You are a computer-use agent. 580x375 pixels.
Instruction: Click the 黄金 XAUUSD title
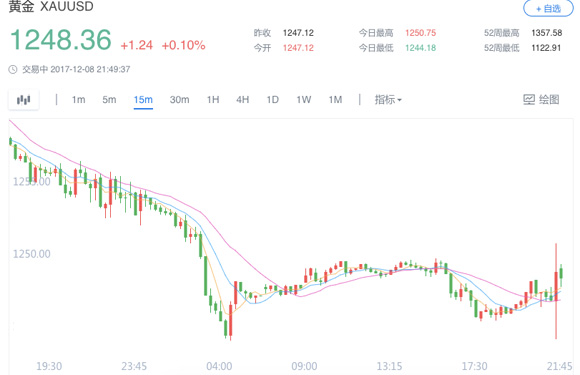pyautogui.click(x=51, y=6)
